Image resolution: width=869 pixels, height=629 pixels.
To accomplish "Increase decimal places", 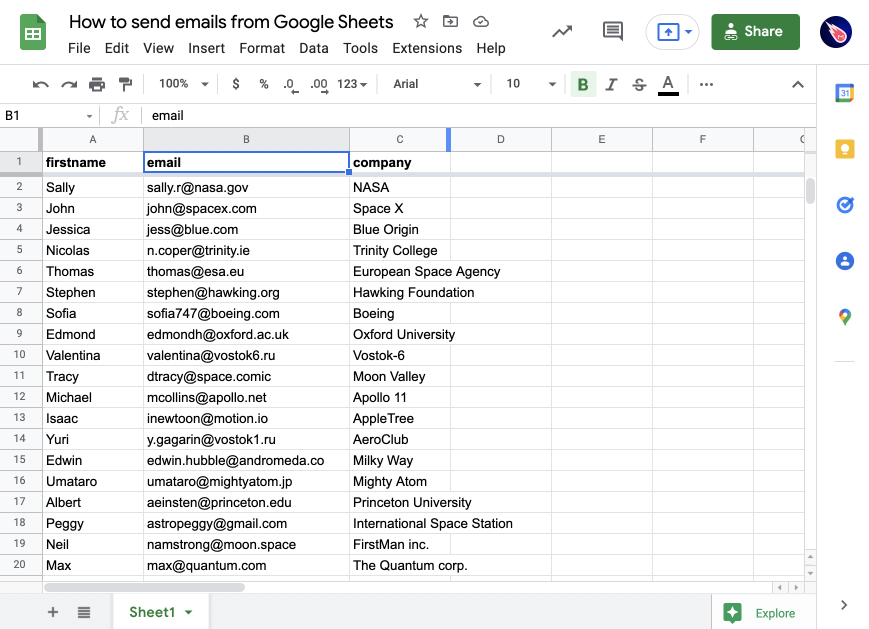I will 319,85.
